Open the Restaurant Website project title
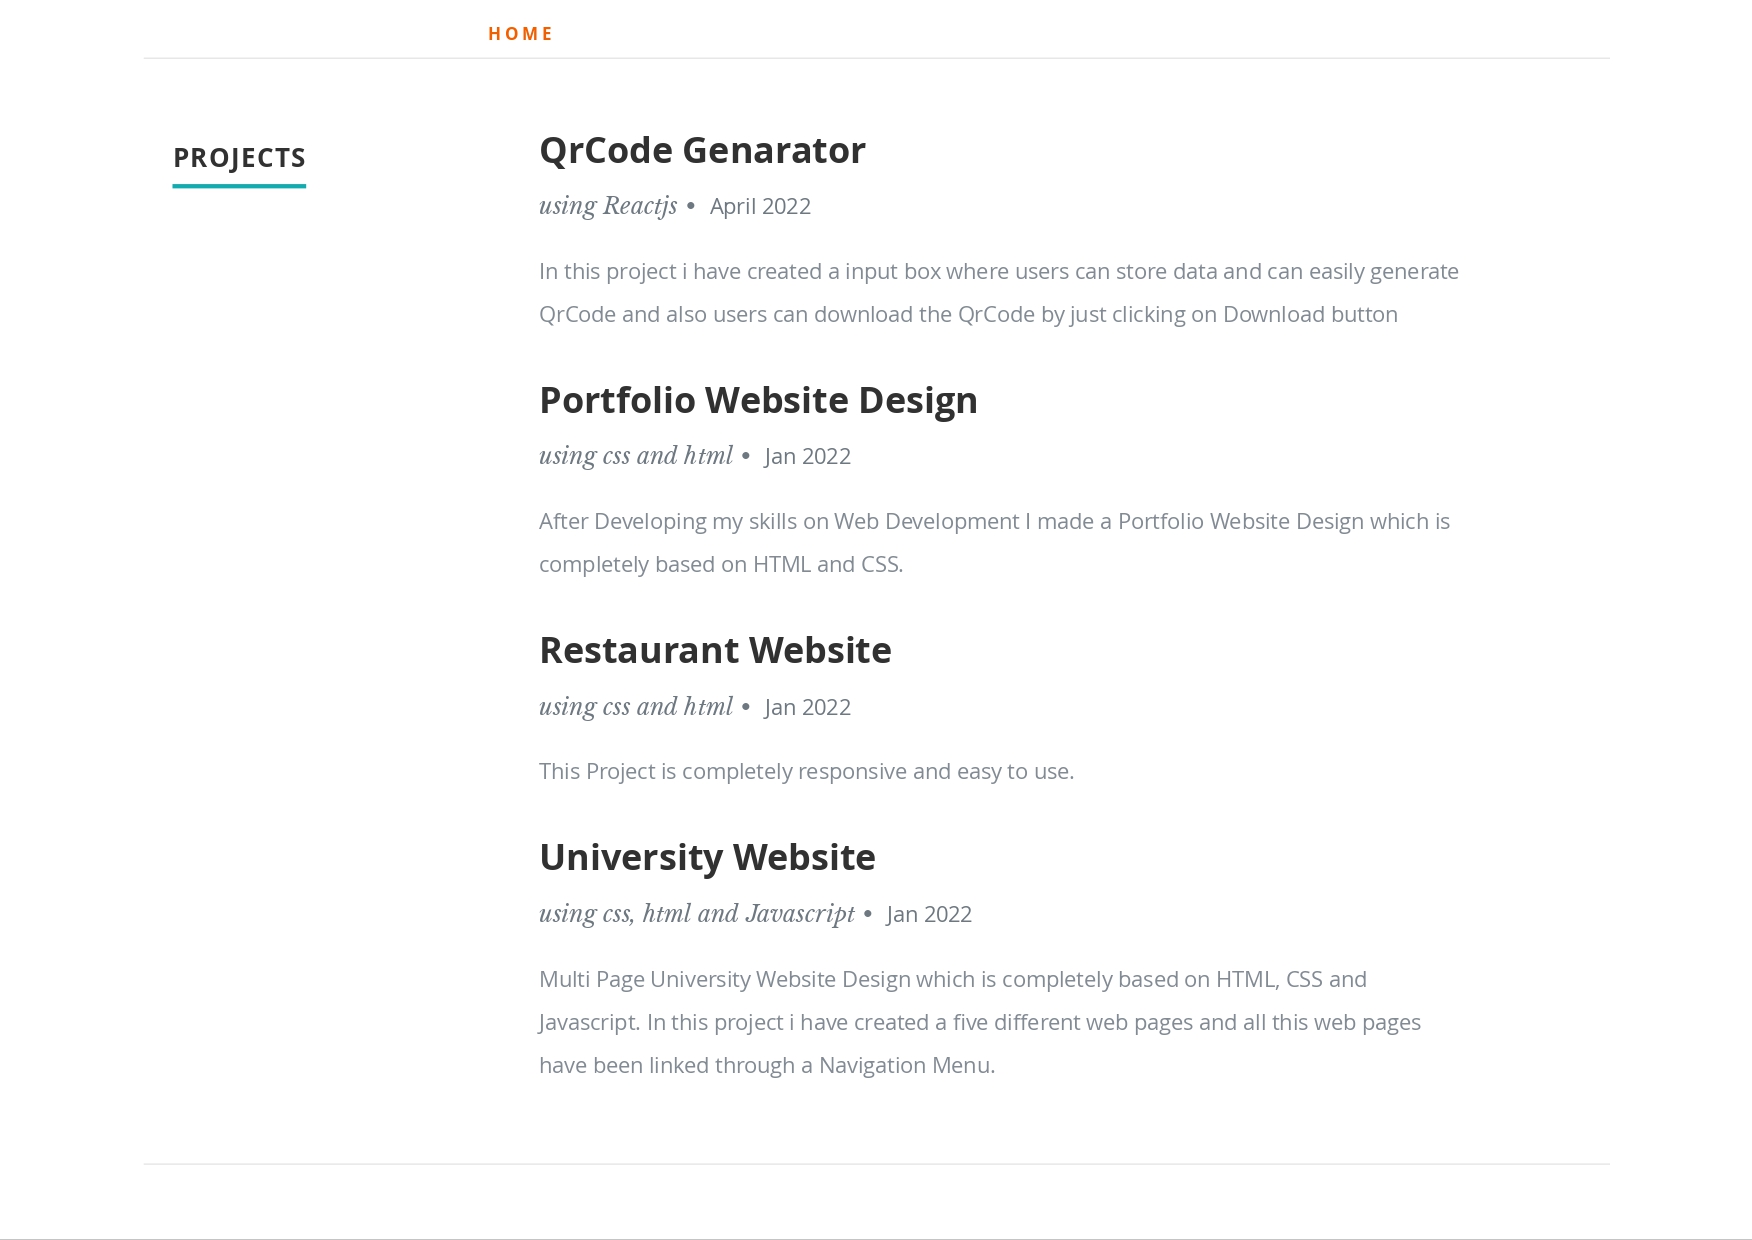The width and height of the screenshot is (1752, 1240). [x=715, y=650]
